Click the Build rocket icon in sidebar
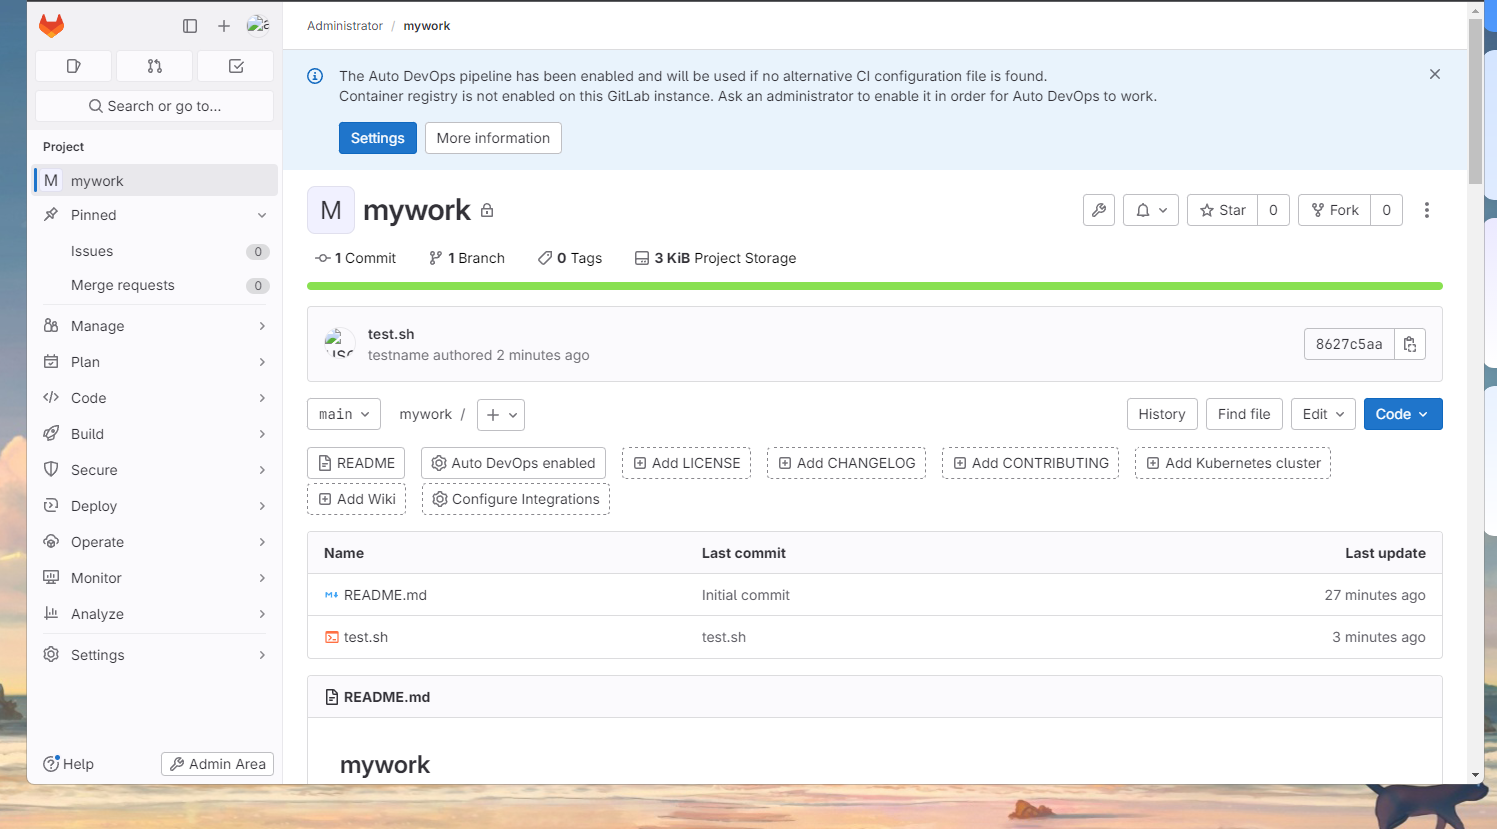1497x829 pixels. 51,434
